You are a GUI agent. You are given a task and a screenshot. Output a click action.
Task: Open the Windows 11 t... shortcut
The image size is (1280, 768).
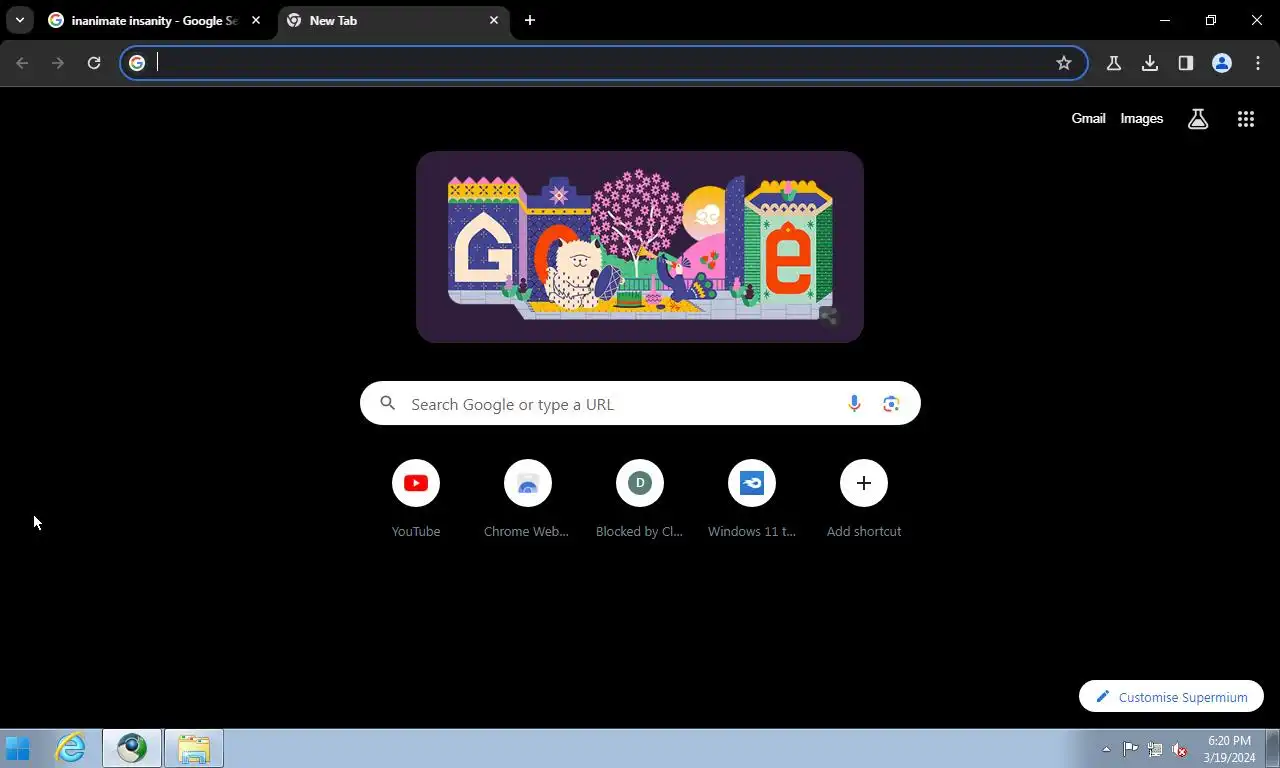pyautogui.click(x=752, y=500)
